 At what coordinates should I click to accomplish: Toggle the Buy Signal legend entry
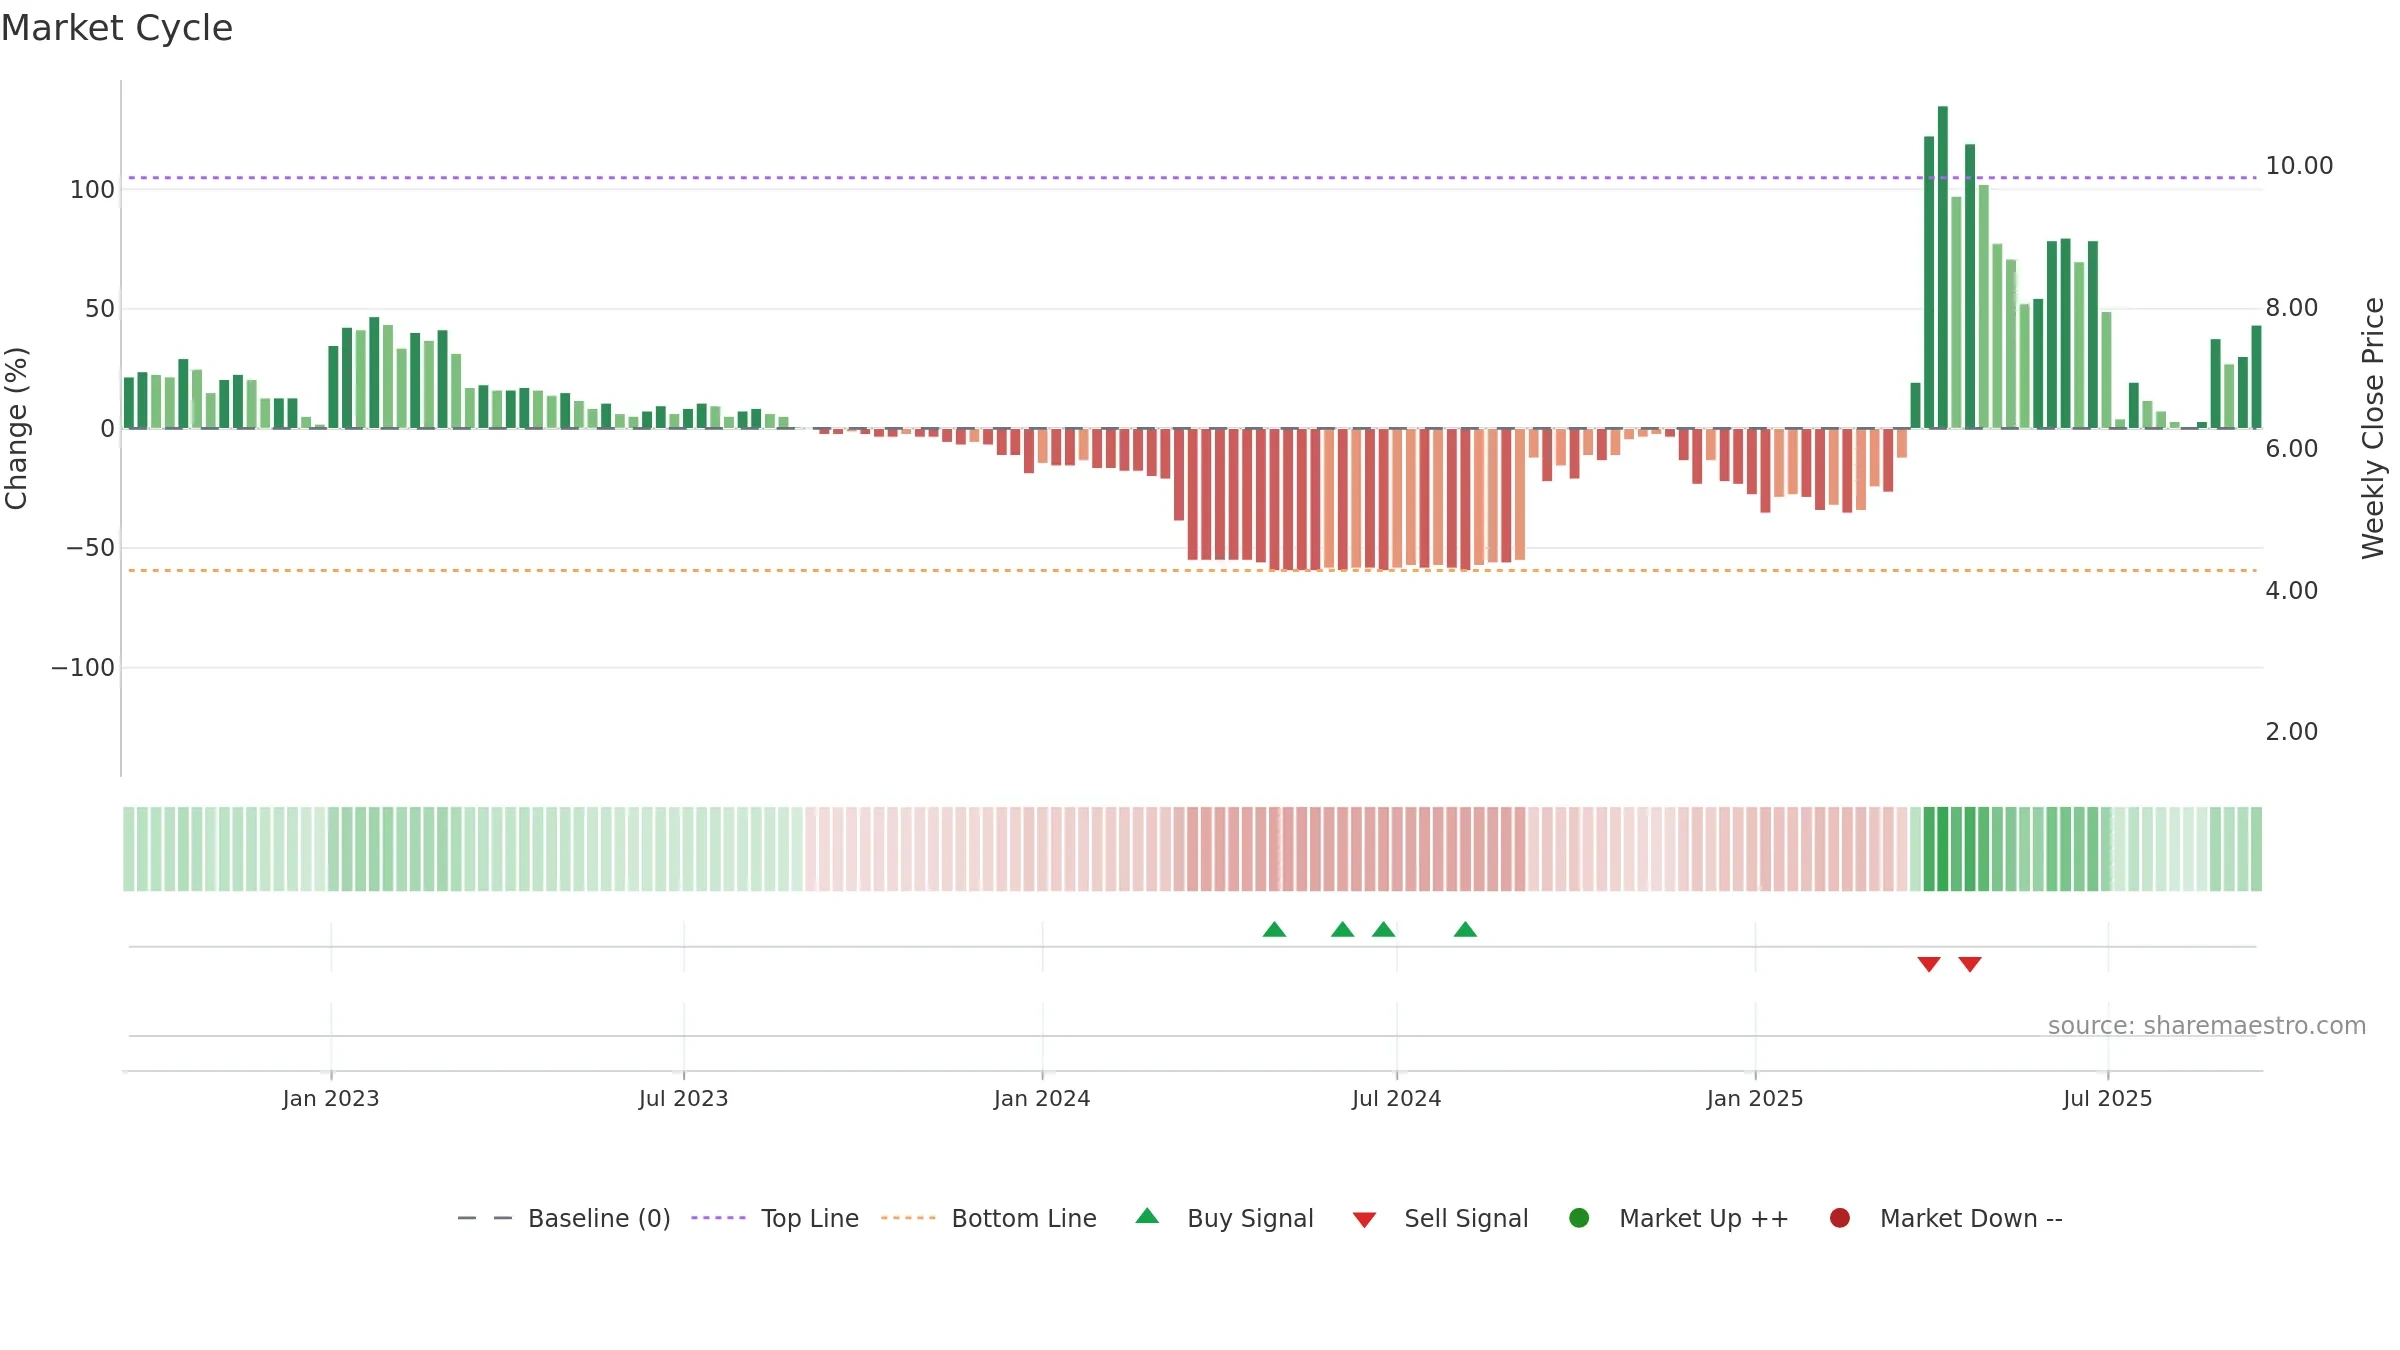click(1225, 1218)
